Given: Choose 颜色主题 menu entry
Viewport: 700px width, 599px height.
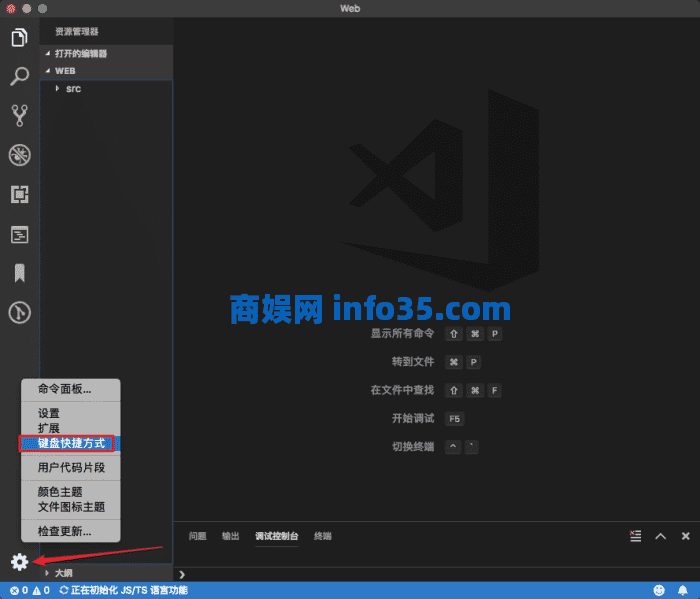Looking at the screenshot, I should coord(71,492).
